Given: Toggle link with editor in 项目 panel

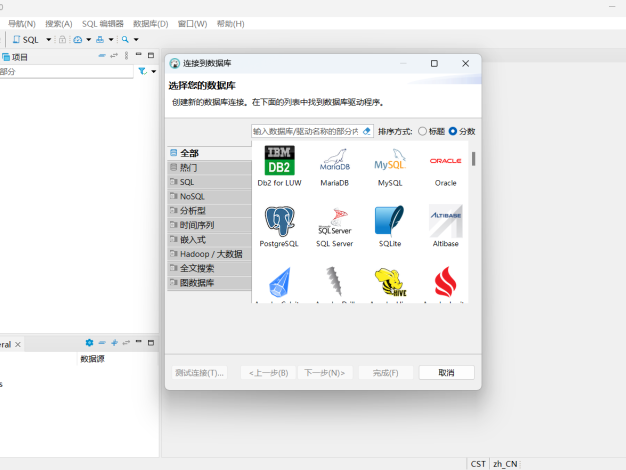Looking at the screenshot, I should pos(114,56).
